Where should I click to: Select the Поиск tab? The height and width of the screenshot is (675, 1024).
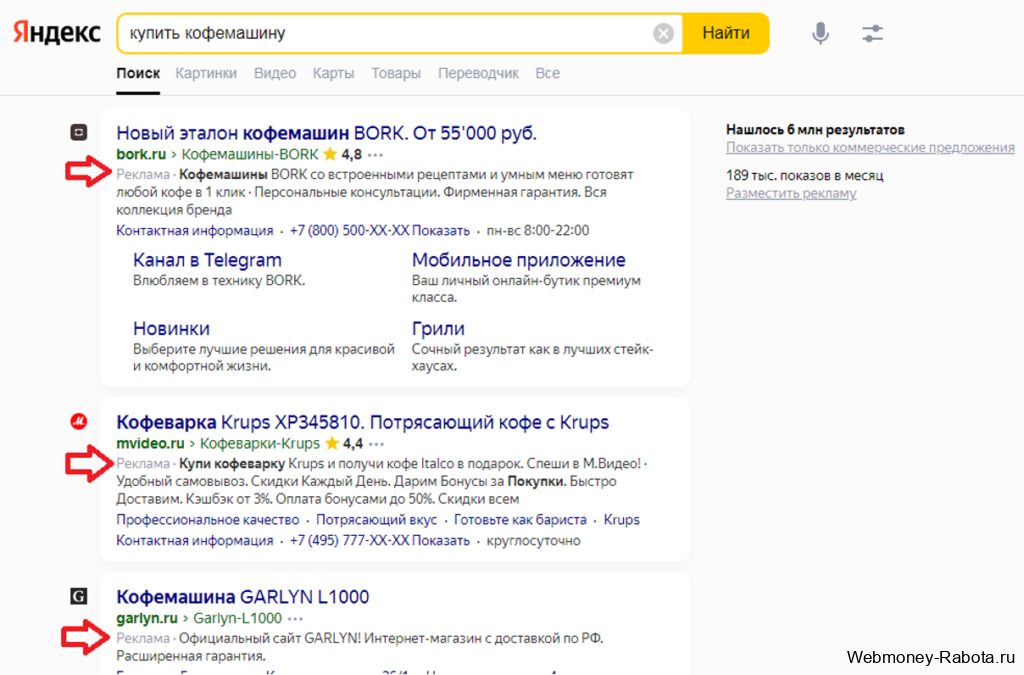[138, 73]
